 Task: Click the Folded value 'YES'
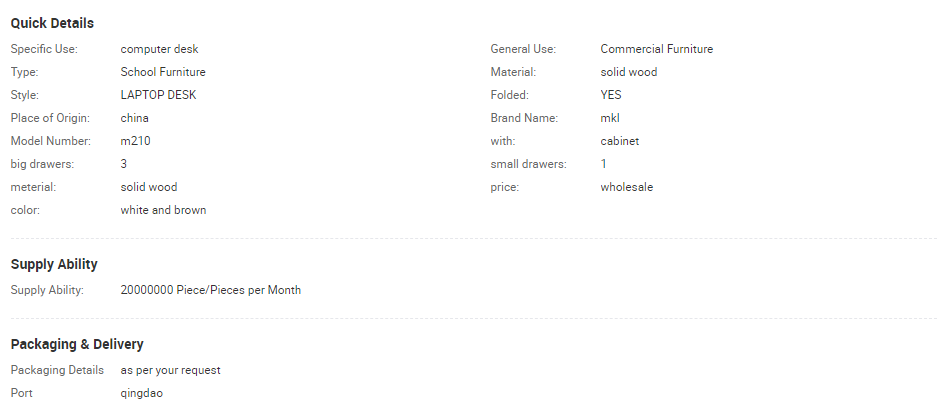612,95
